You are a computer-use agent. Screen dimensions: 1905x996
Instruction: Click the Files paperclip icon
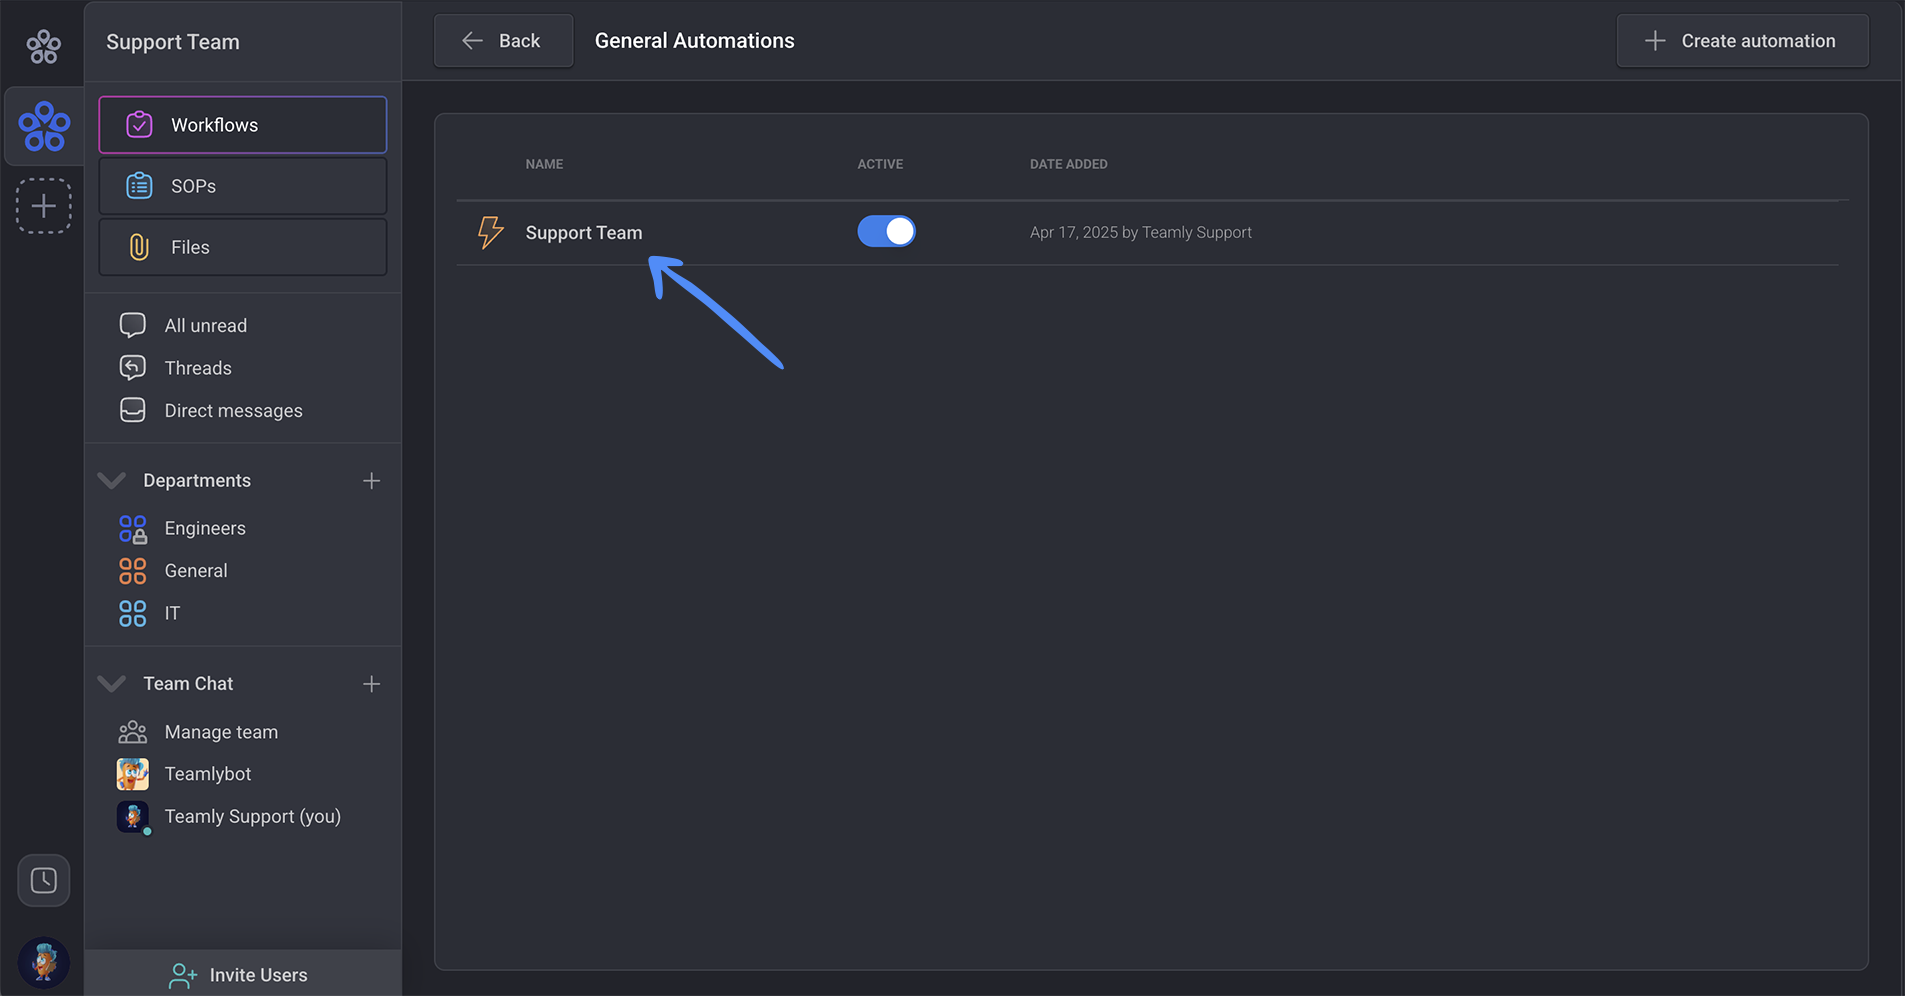(139, 247)
